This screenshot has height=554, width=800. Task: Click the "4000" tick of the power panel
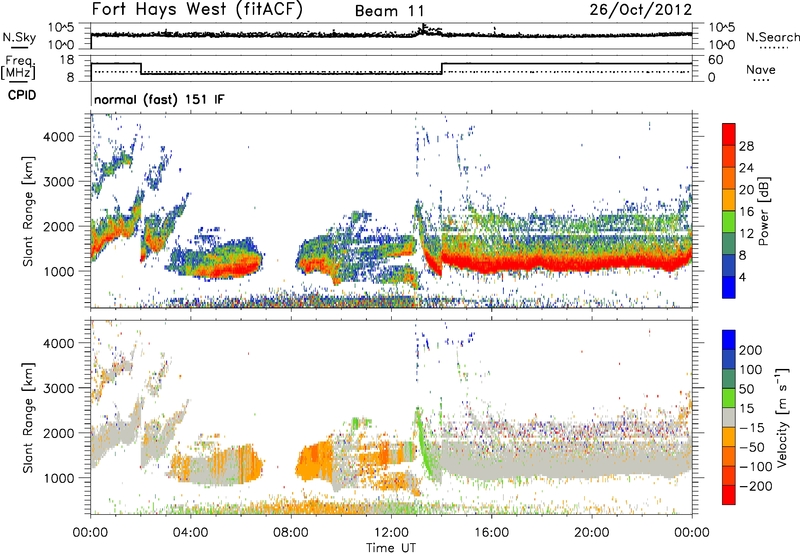pos(59,137)
